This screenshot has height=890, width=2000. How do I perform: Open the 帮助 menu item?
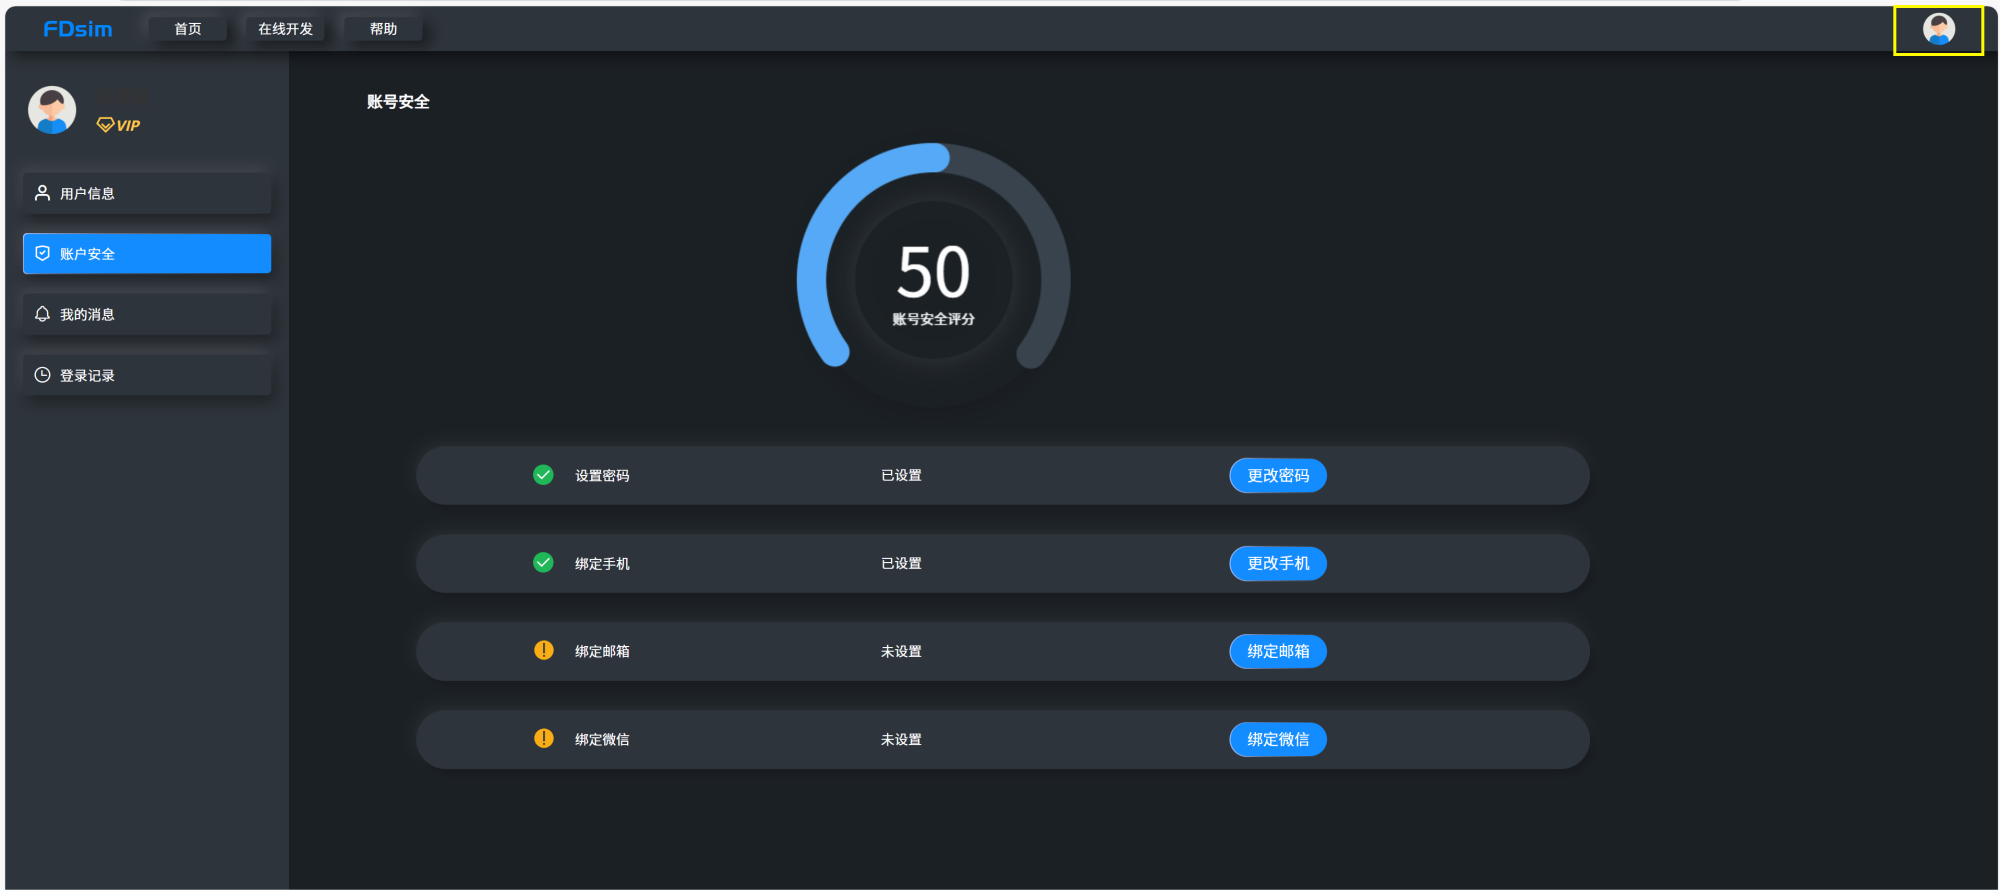[383, 29]
